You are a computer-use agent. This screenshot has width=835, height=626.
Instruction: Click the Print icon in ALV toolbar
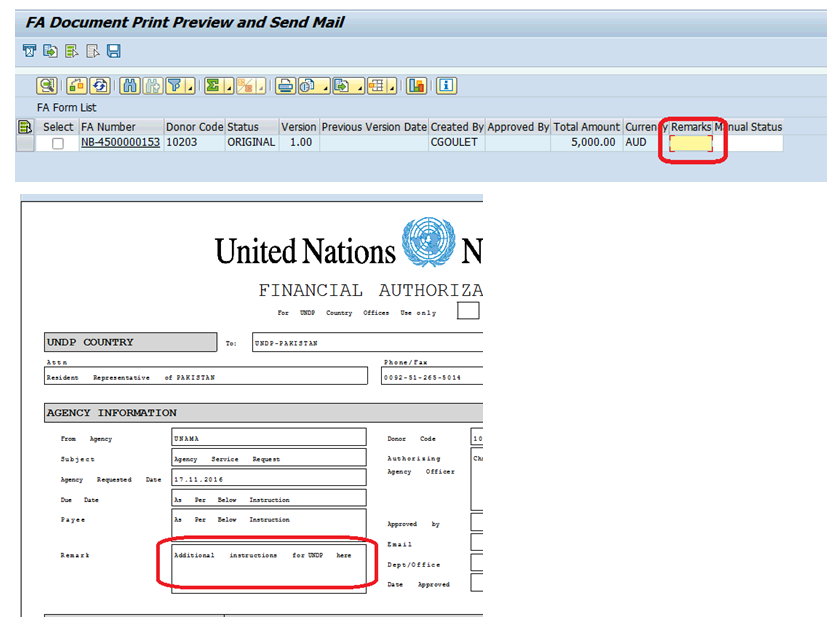coord(285,86)
